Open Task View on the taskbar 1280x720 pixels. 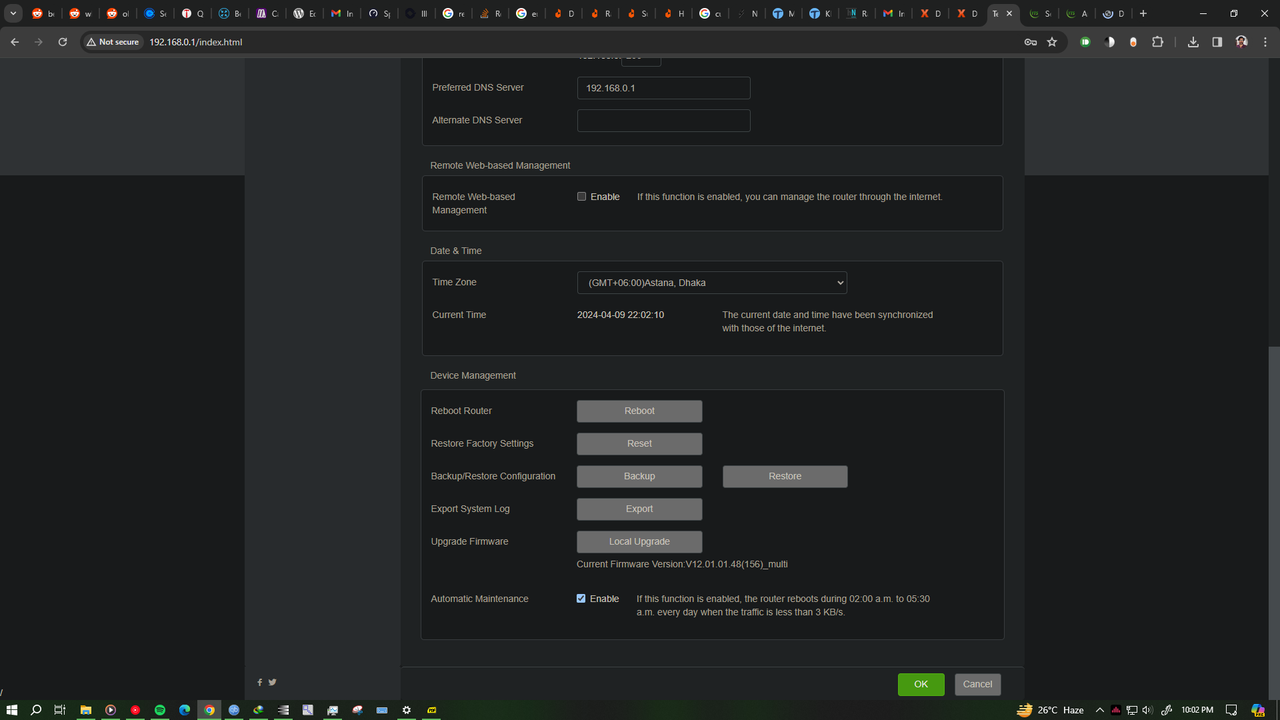(x=60, y=710)
